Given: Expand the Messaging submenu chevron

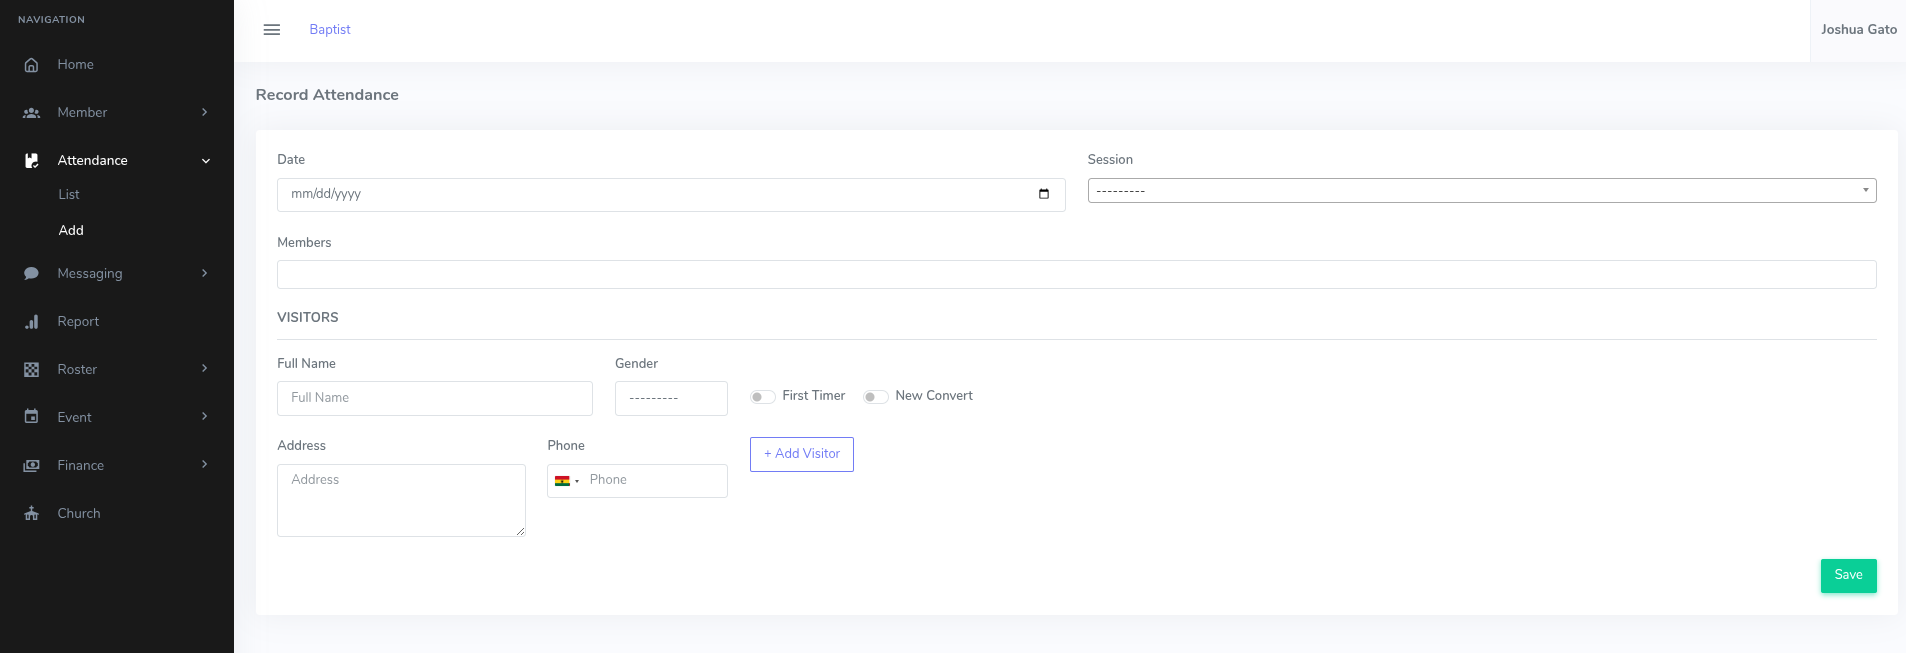Looking at the screenshot, I should coord(205,273).
